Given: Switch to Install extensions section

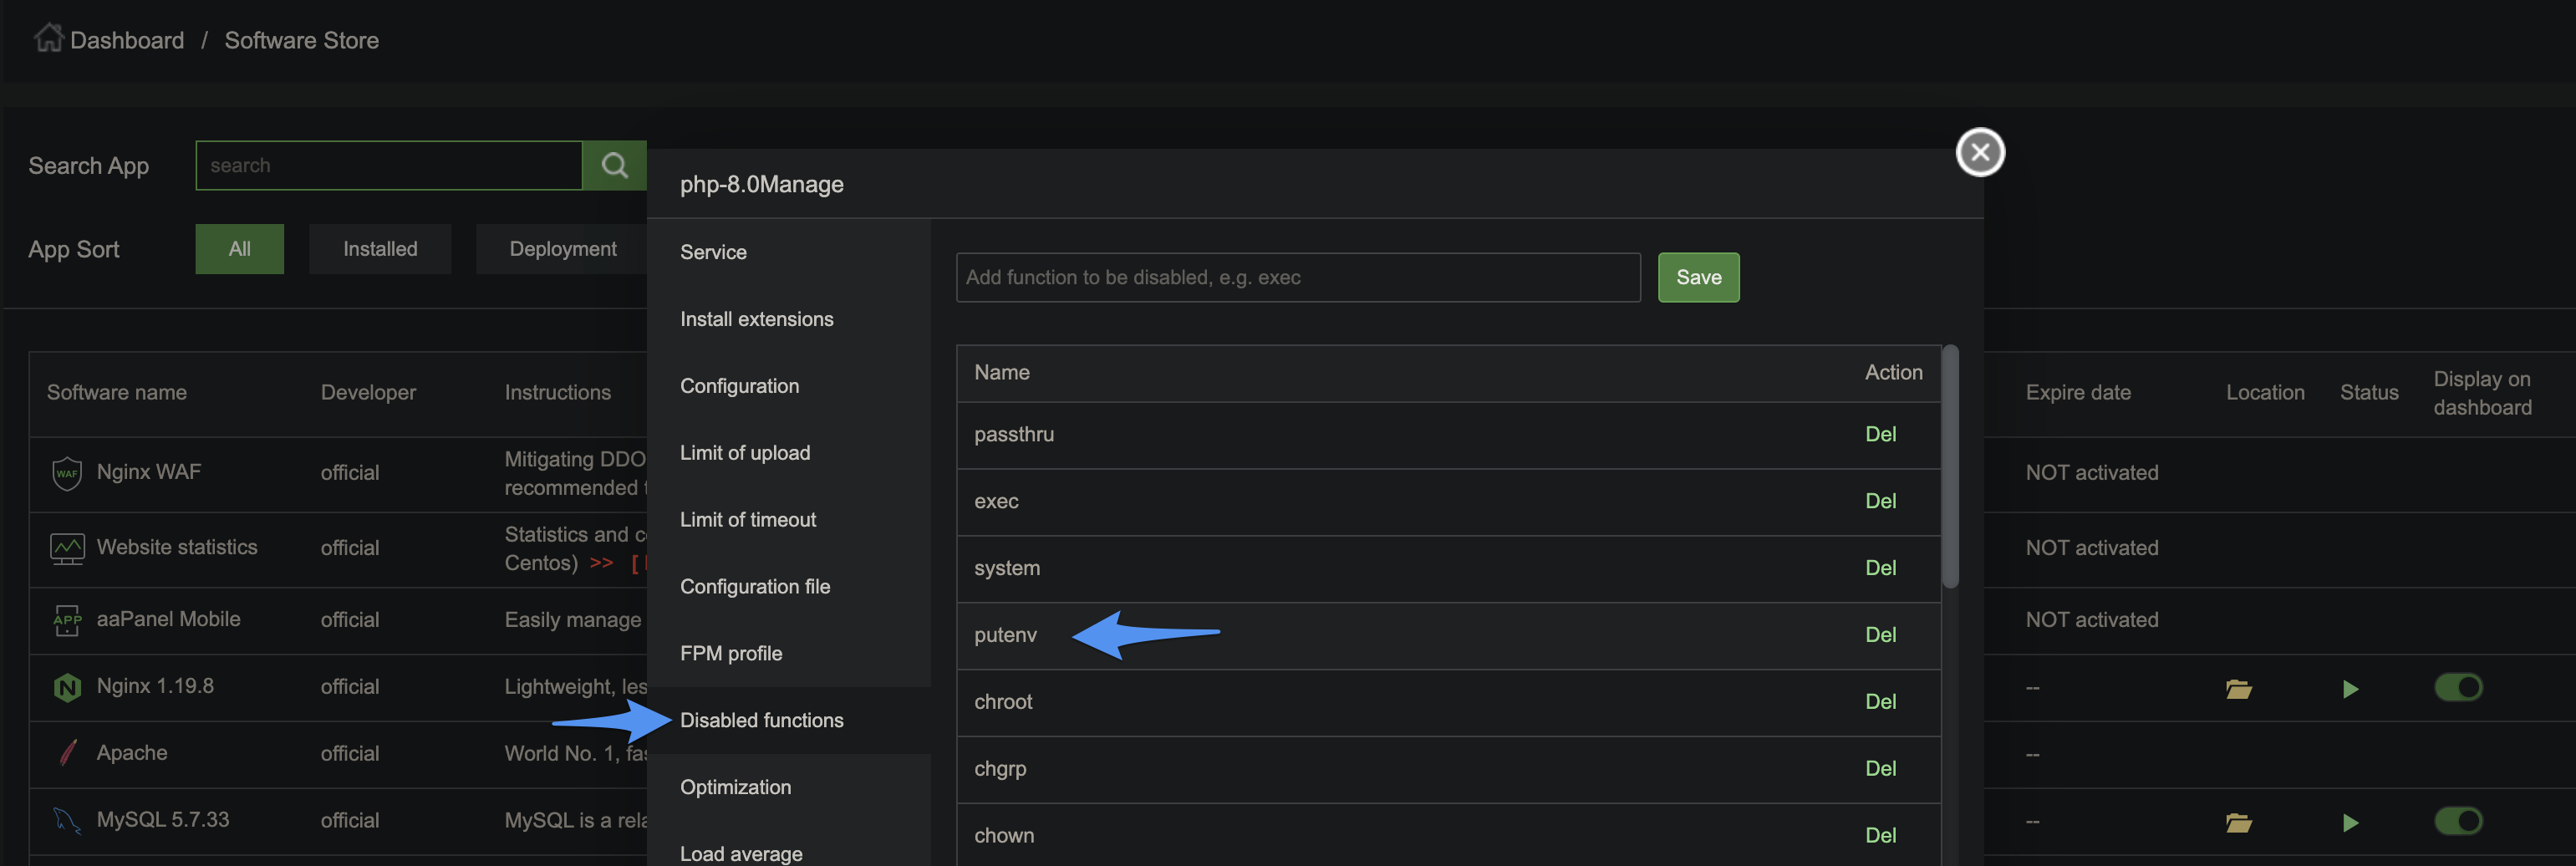Looking at the screenshot, I should [756, 319].
